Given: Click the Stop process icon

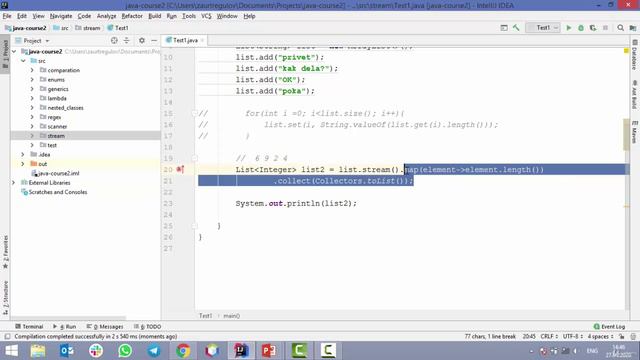Looking at the screenshot, I should (605, 28).
